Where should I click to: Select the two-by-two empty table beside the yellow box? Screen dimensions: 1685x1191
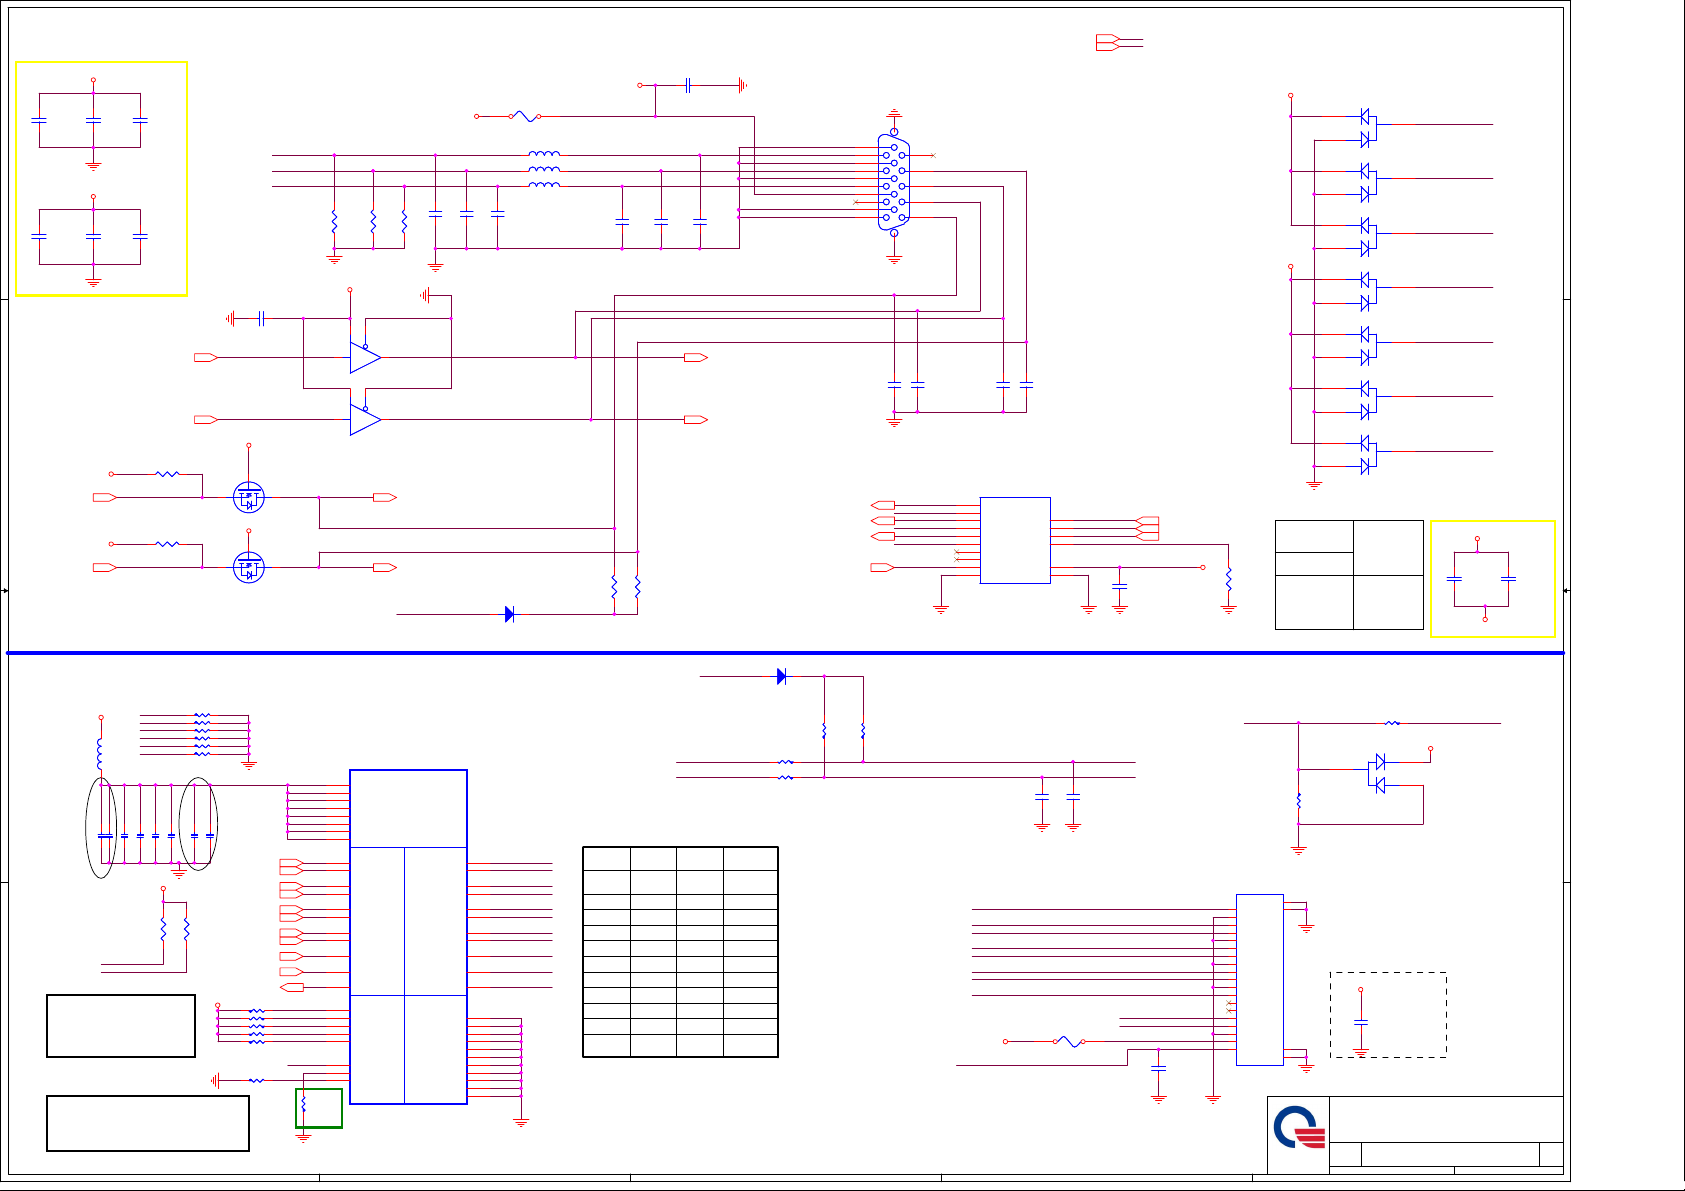pos(1349,575)
